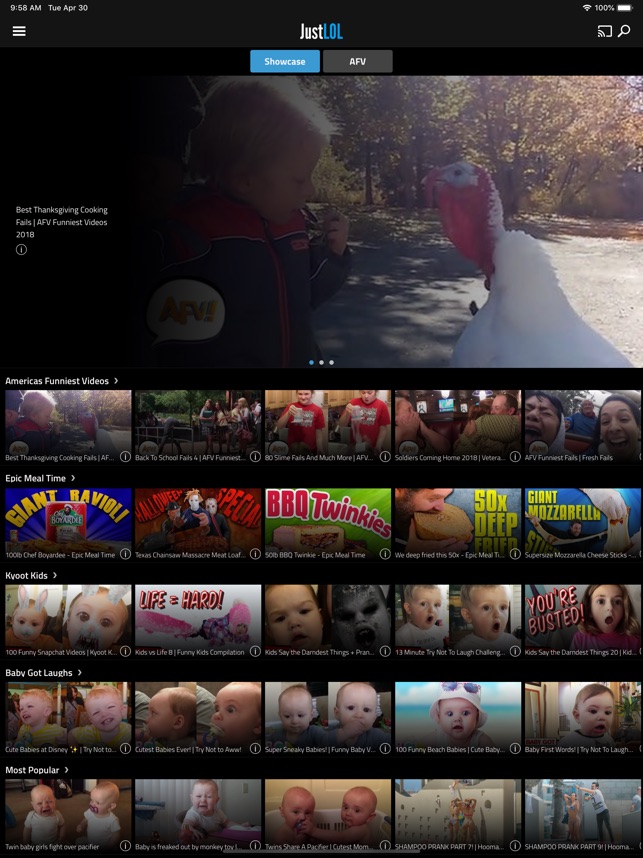Screen dimensions: 643x858
Task: Info icon for Baby freaked out by monkey toy
Action: (255, 846)
